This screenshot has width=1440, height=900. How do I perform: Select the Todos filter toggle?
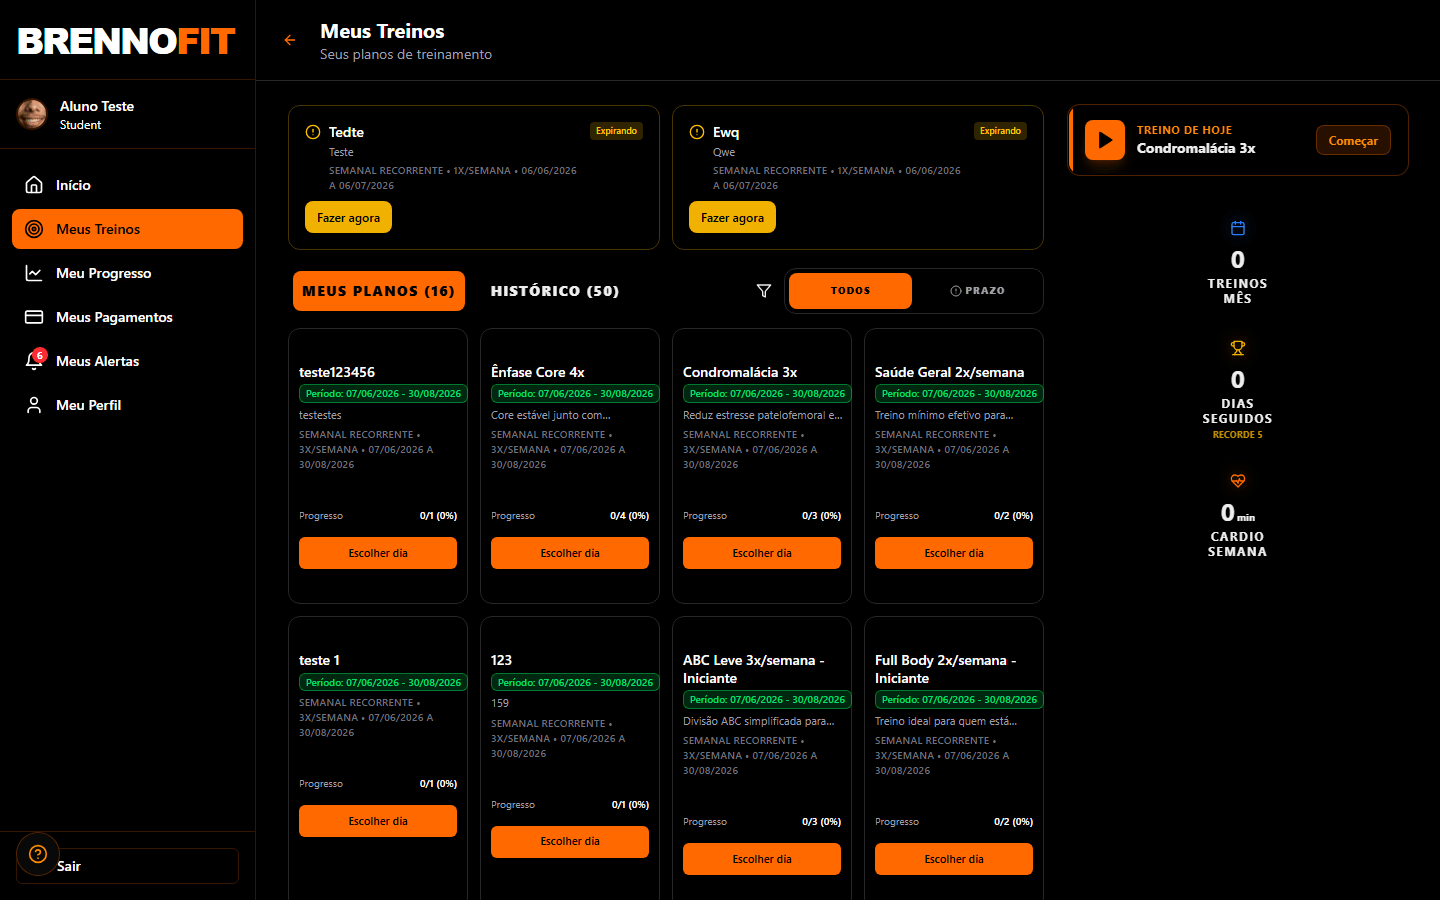click(x=850, y=291)
